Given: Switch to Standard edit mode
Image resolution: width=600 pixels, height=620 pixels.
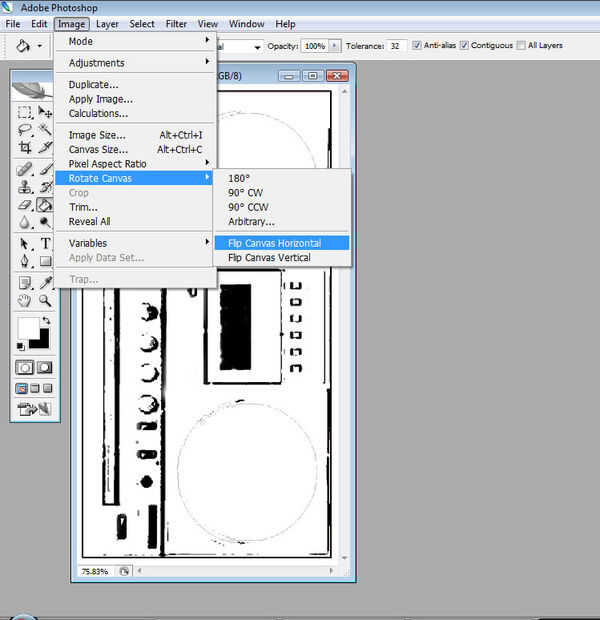Looking at the screenshot, I should click(x=25, y=368).
